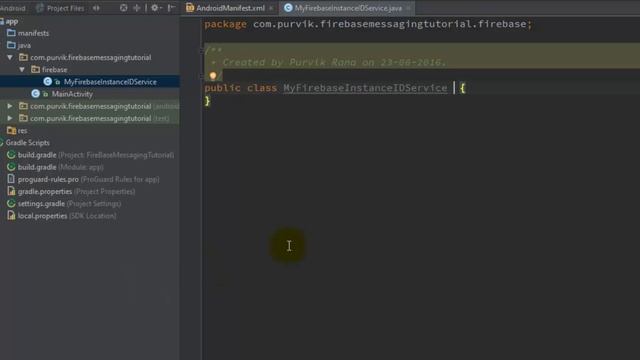The width and height of the screenshot is (640, 360).
Task: Click the gradle.properties file icon
Action: click(x=11, y=191)
